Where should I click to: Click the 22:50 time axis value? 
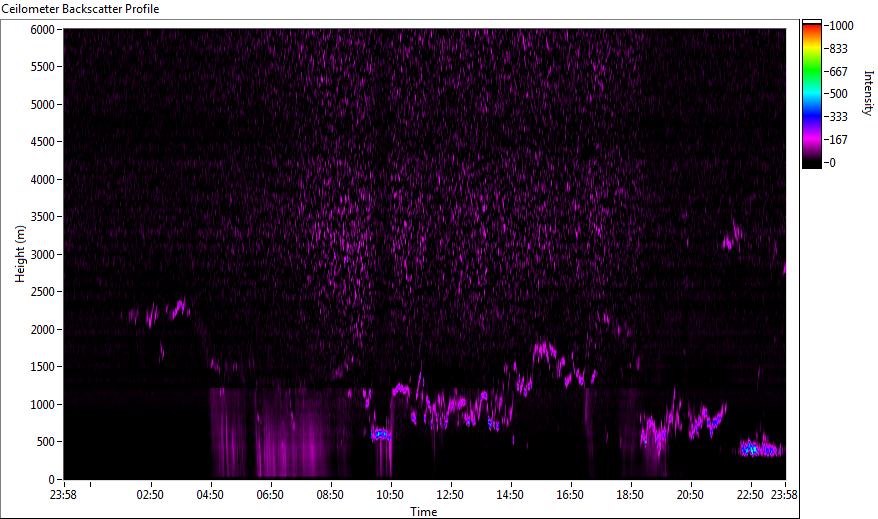pos(750,495)
